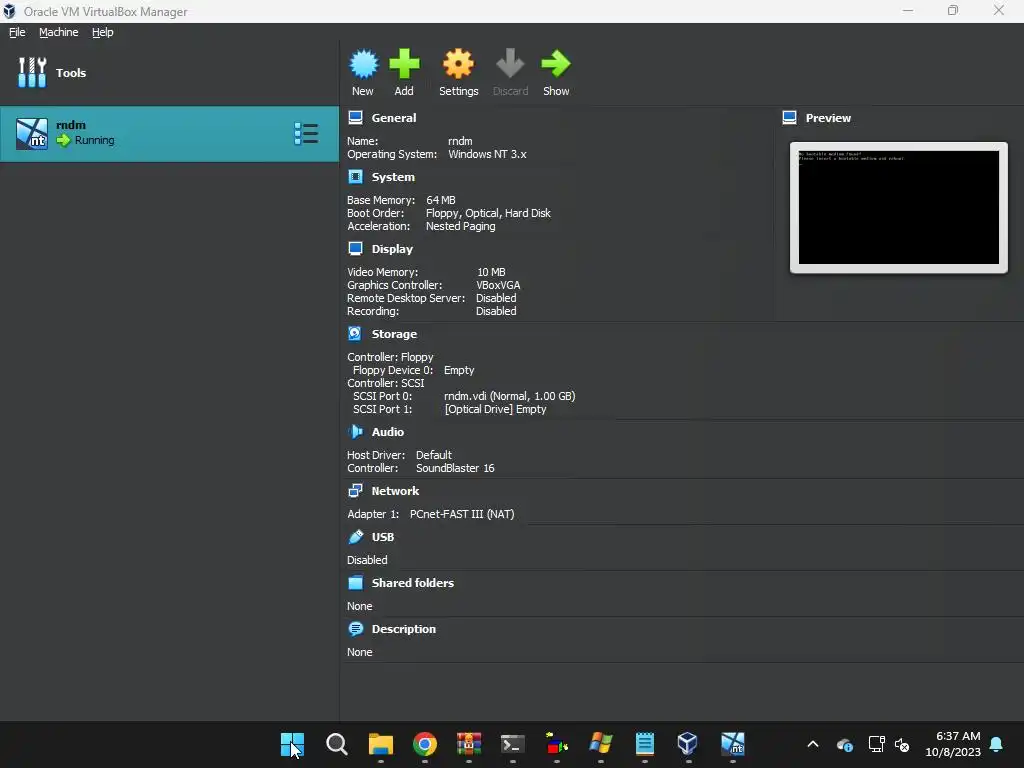Image resolution: width=1024 pixels, height=768 pixels.
Task: Click the System section chip icon
Action: click(x=355, y=177)
